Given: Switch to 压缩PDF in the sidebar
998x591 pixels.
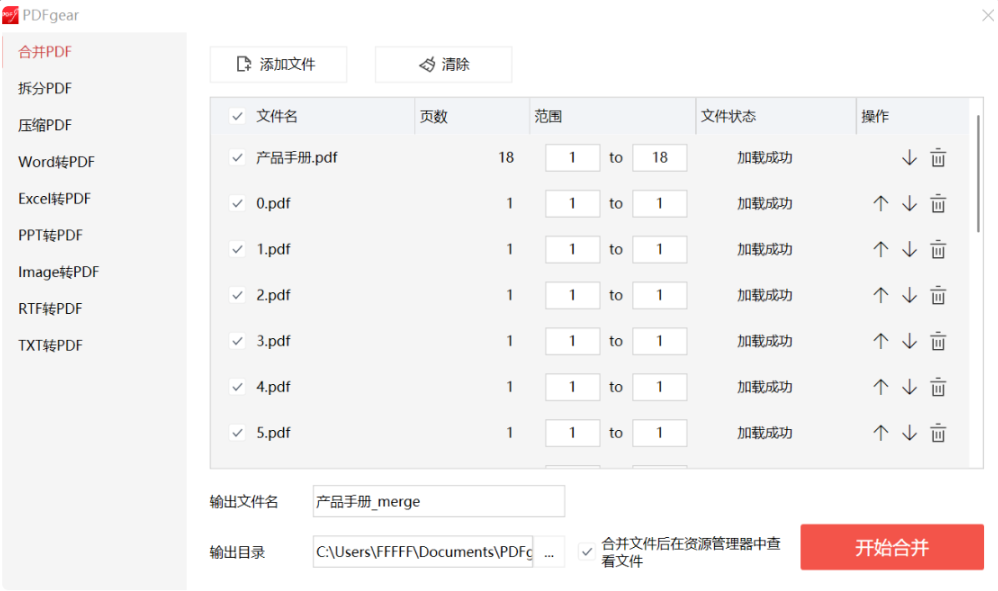Looking at the screenshot, I should [x=45, y=125].
